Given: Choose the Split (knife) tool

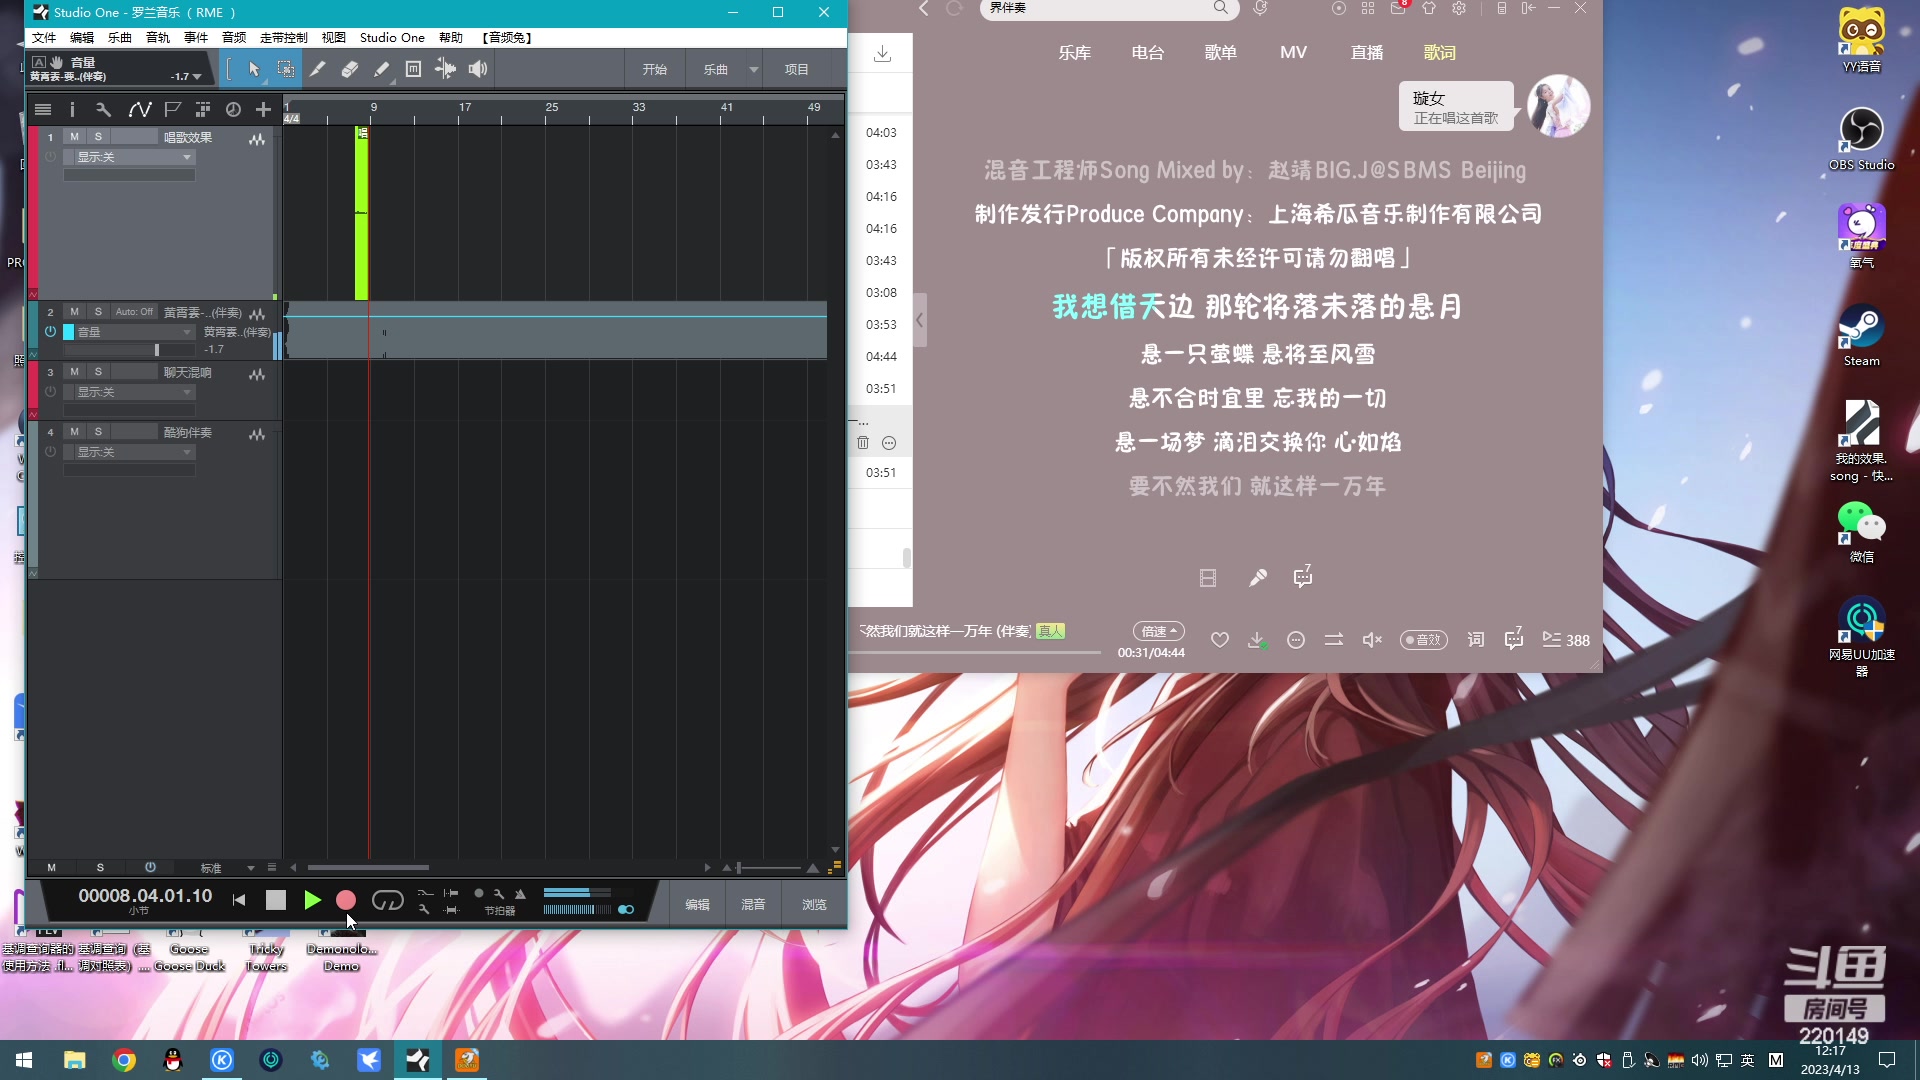Looking at the screenshot, I should tap(318, 69).
